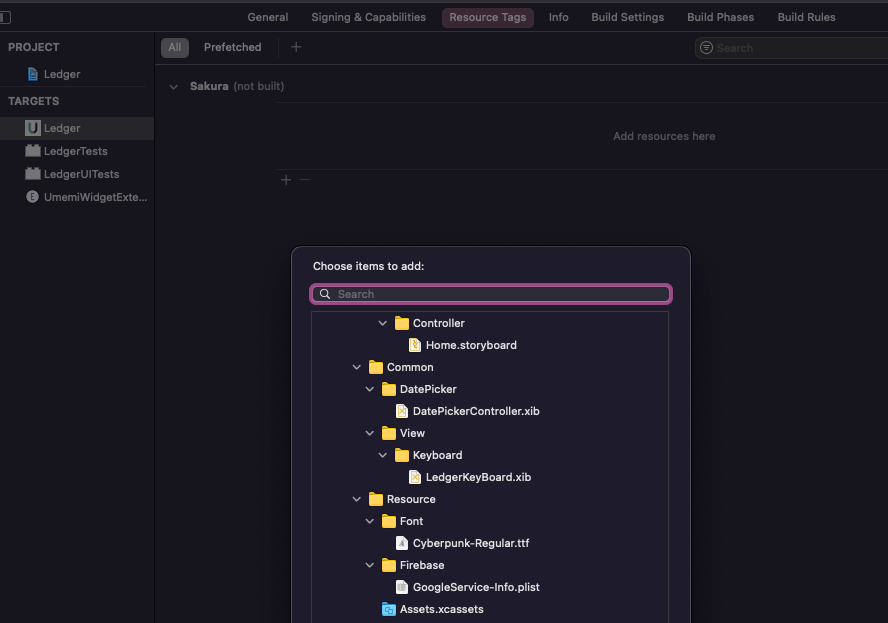
Task: Click the Sakura tag name
Action: click(x=209, y=86)
